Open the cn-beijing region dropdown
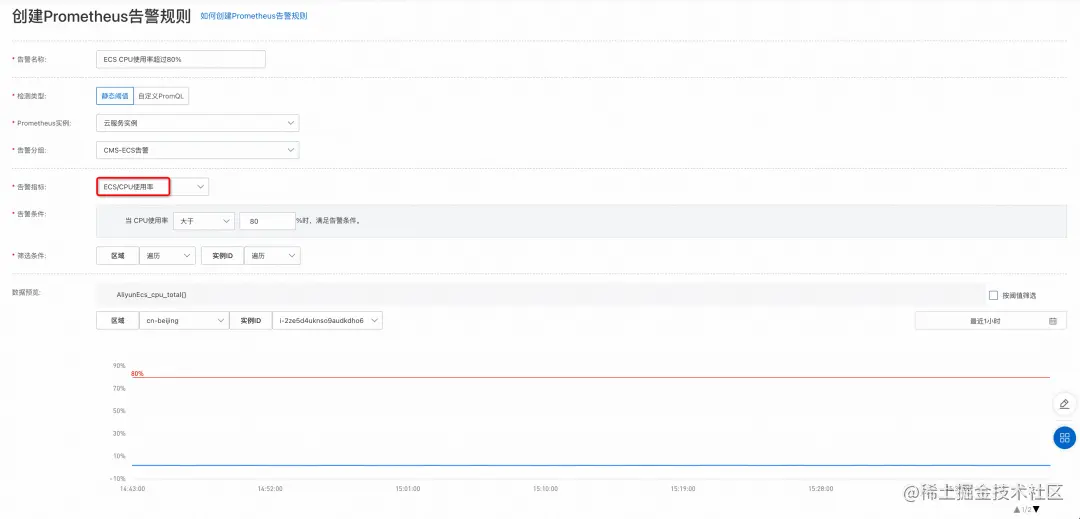Image resolution: width=1080 pixels, height=519 pixels. (x=183, y=321)
